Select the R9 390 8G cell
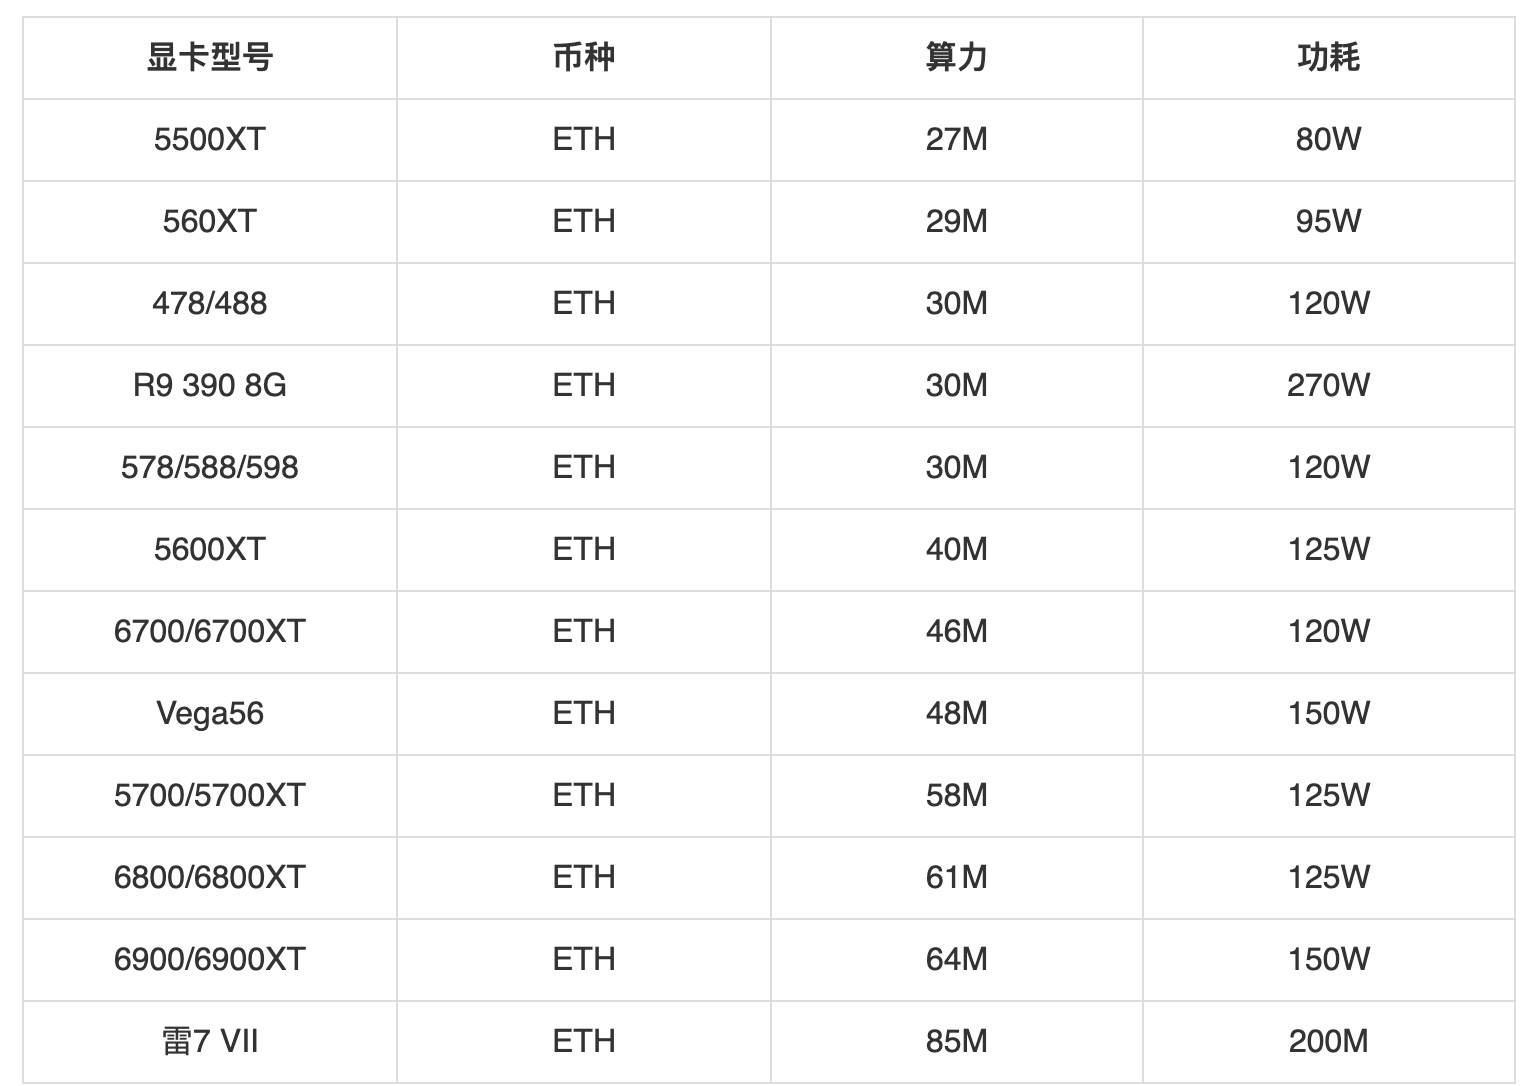1526x1086 pixels. point(210,386)
